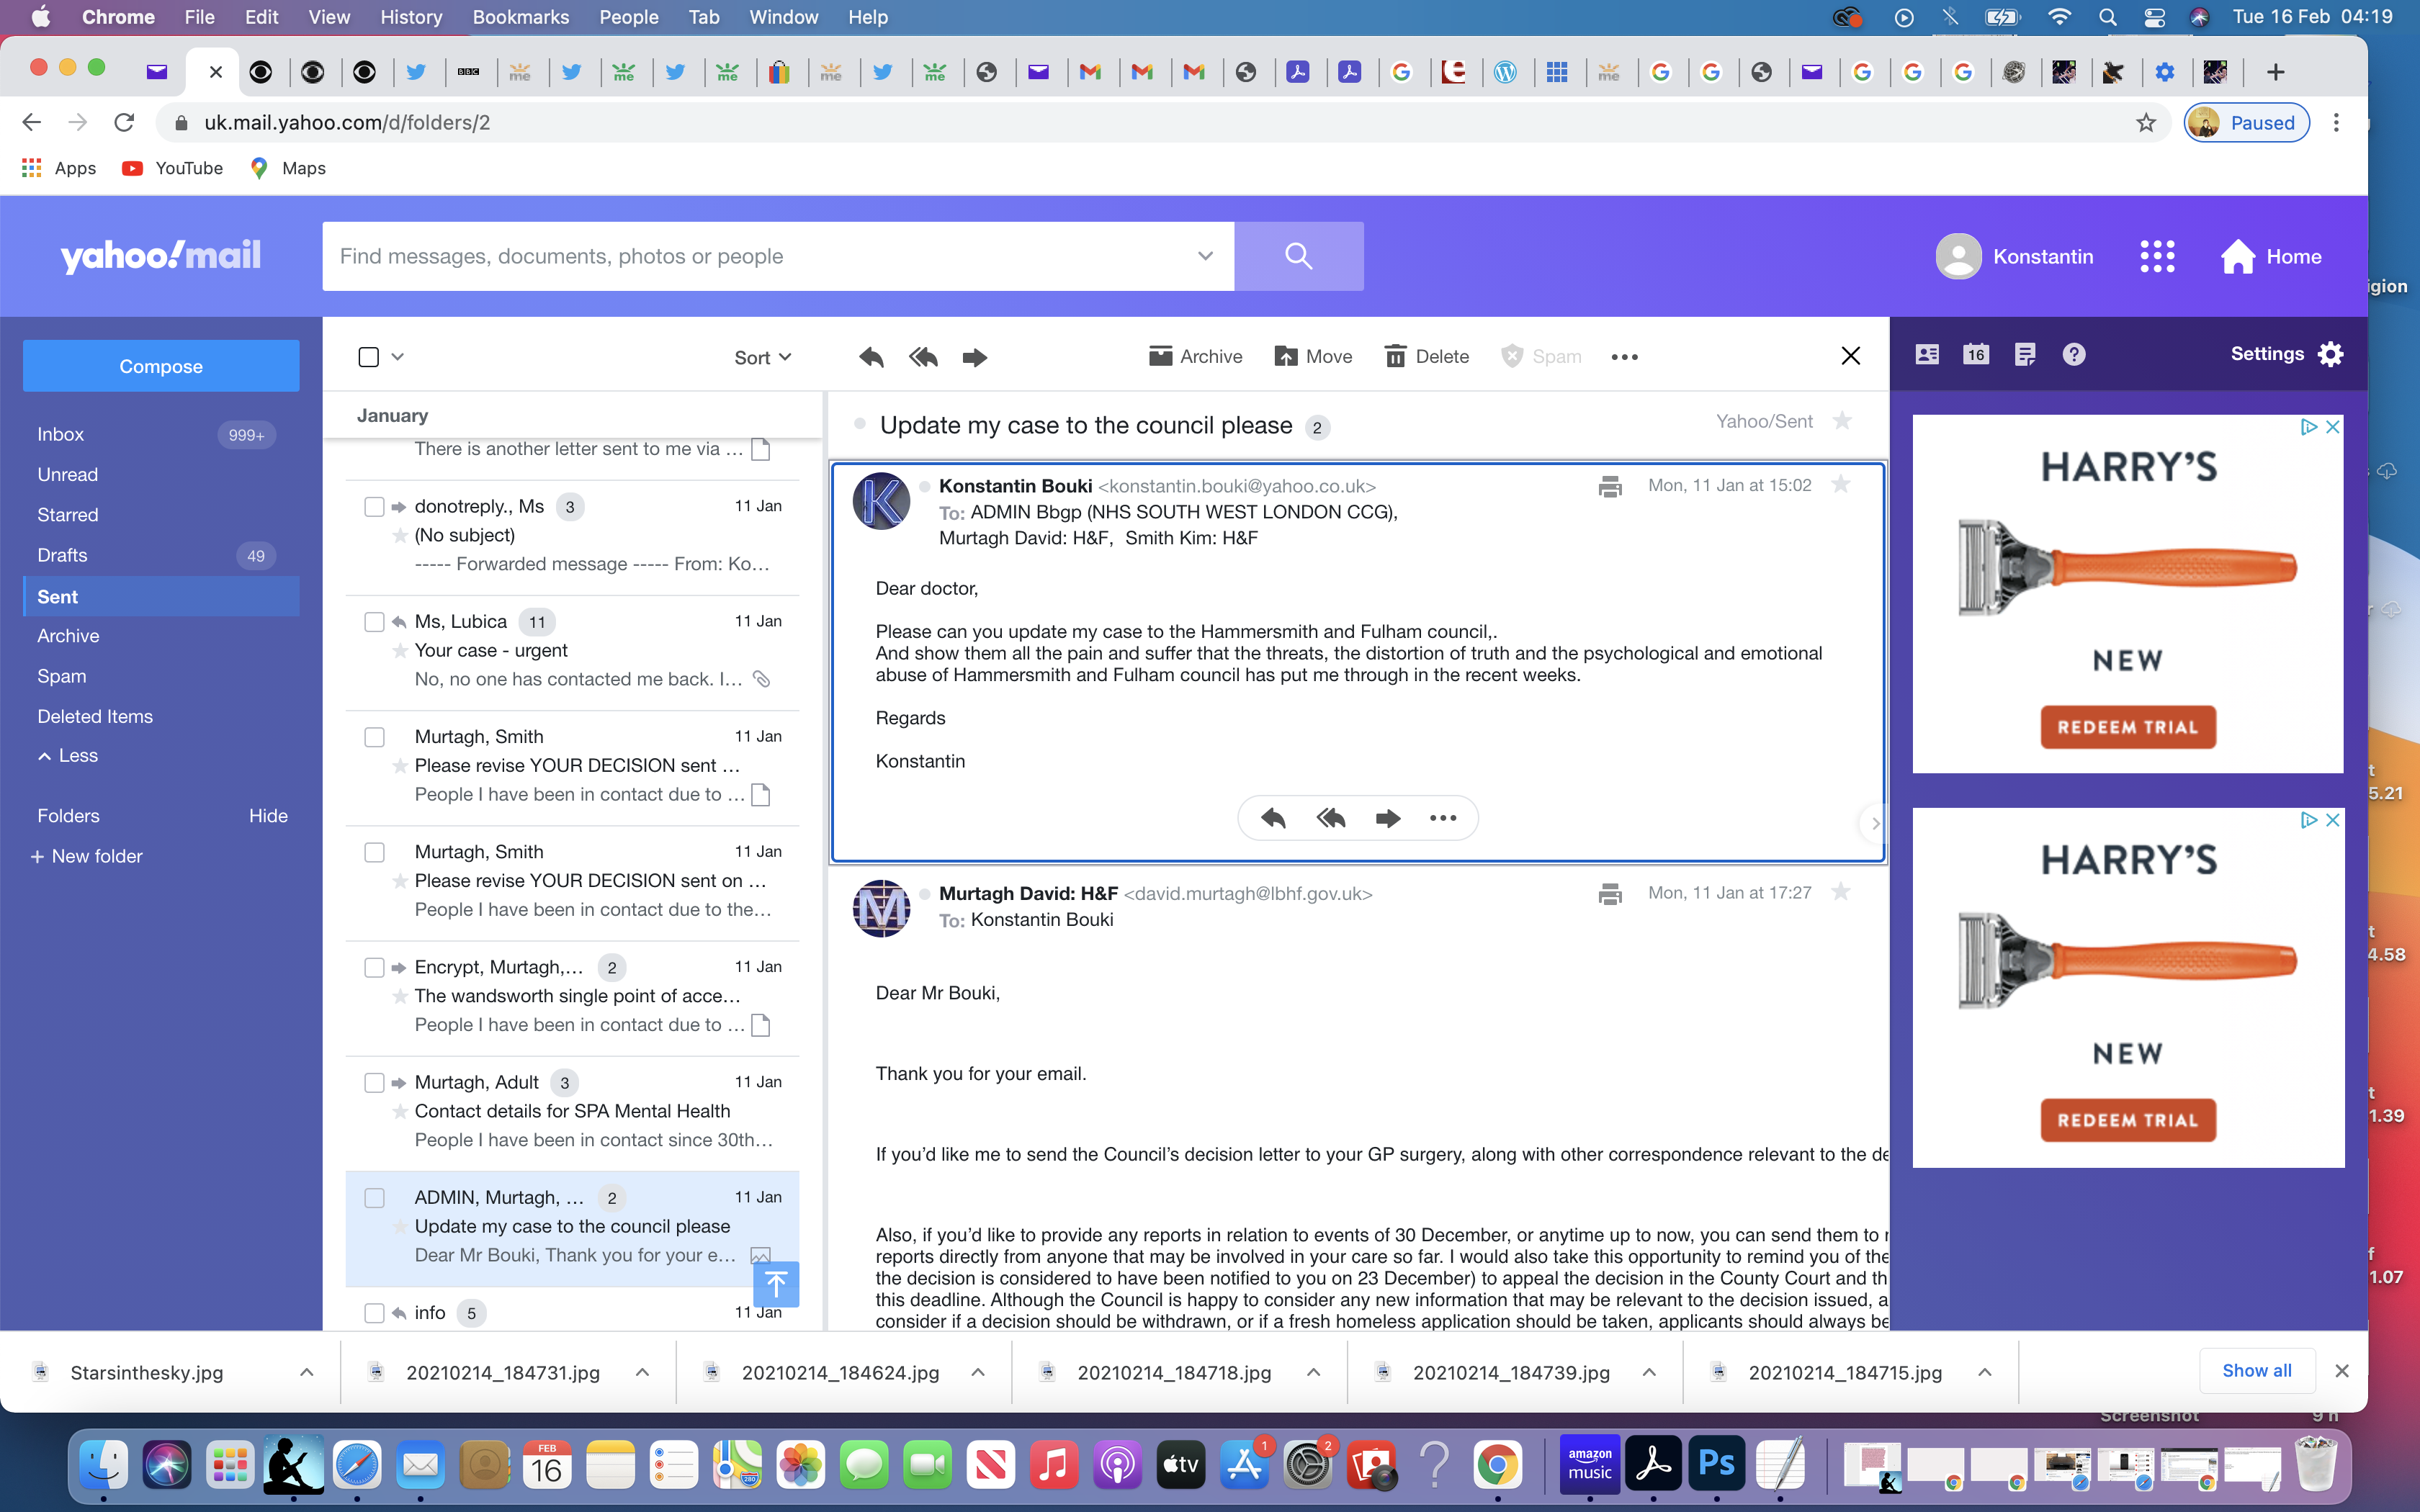Viewport: 2420px width, 1512px height.
Task: Click the Forward arrow icon in toolbar
Action: (x=974, y=357)
